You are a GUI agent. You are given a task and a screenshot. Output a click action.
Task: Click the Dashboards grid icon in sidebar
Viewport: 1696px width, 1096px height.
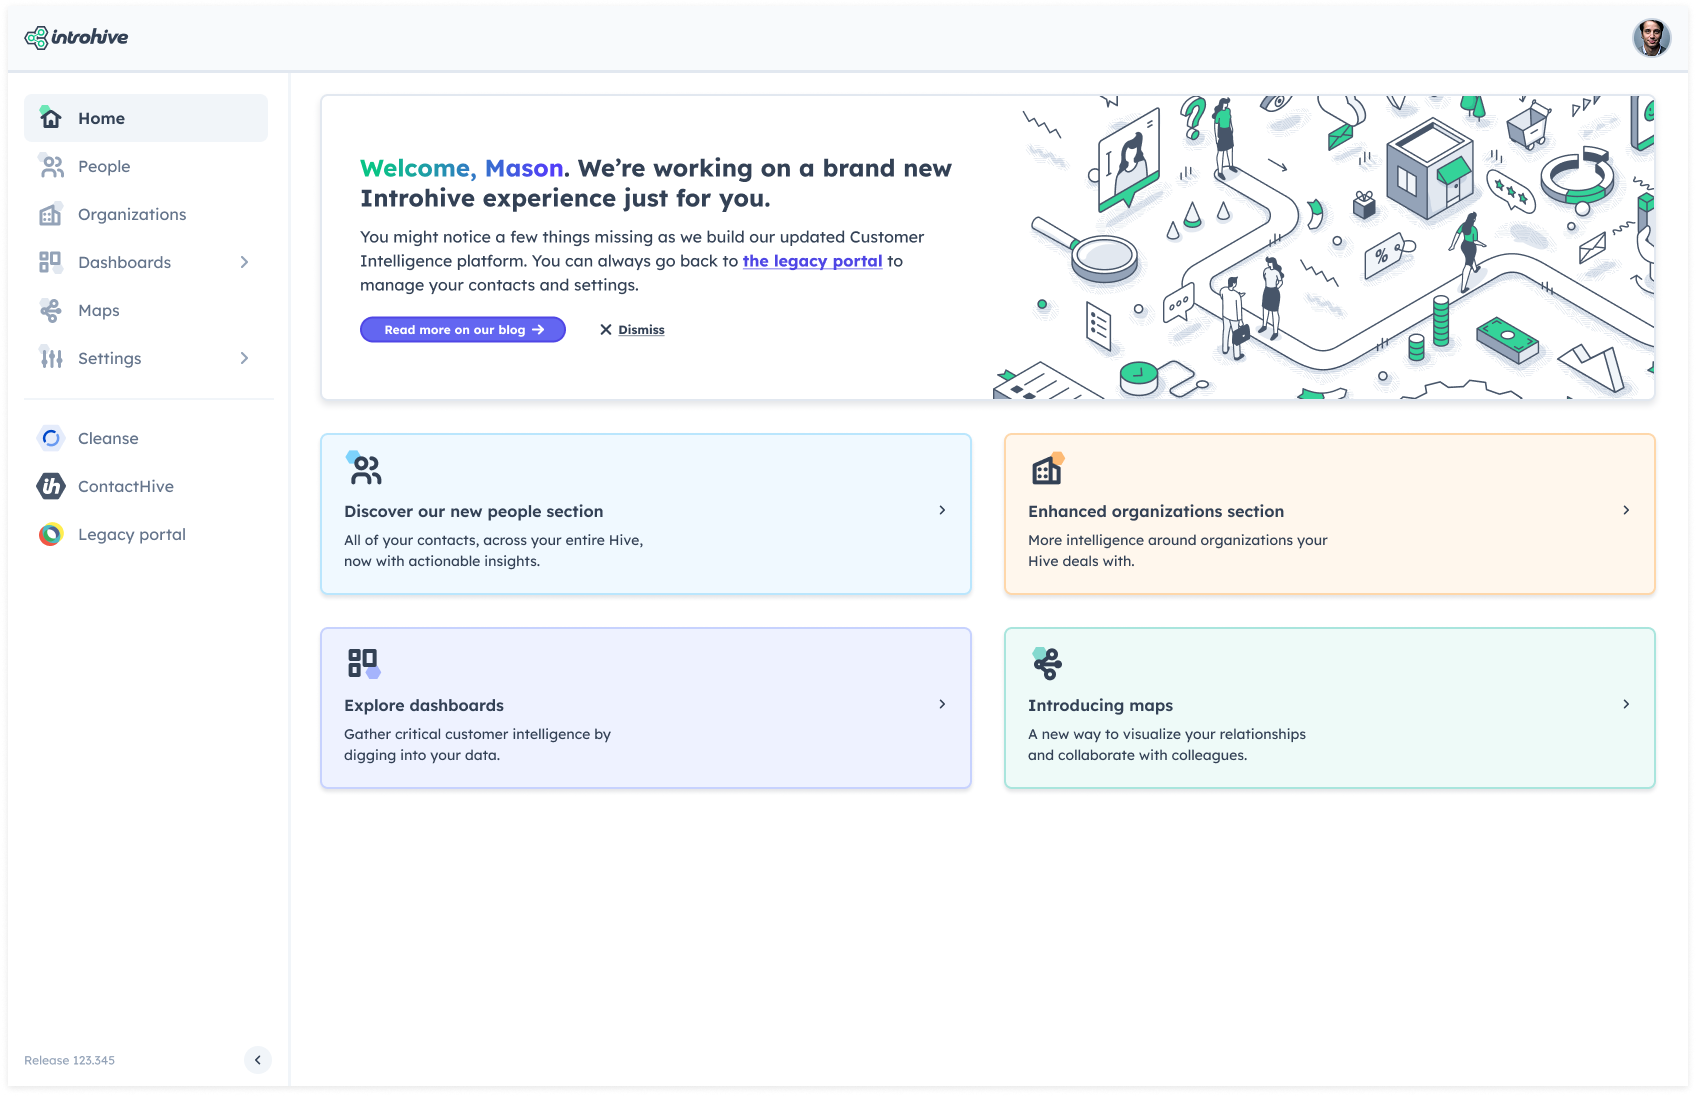(50, 262)
